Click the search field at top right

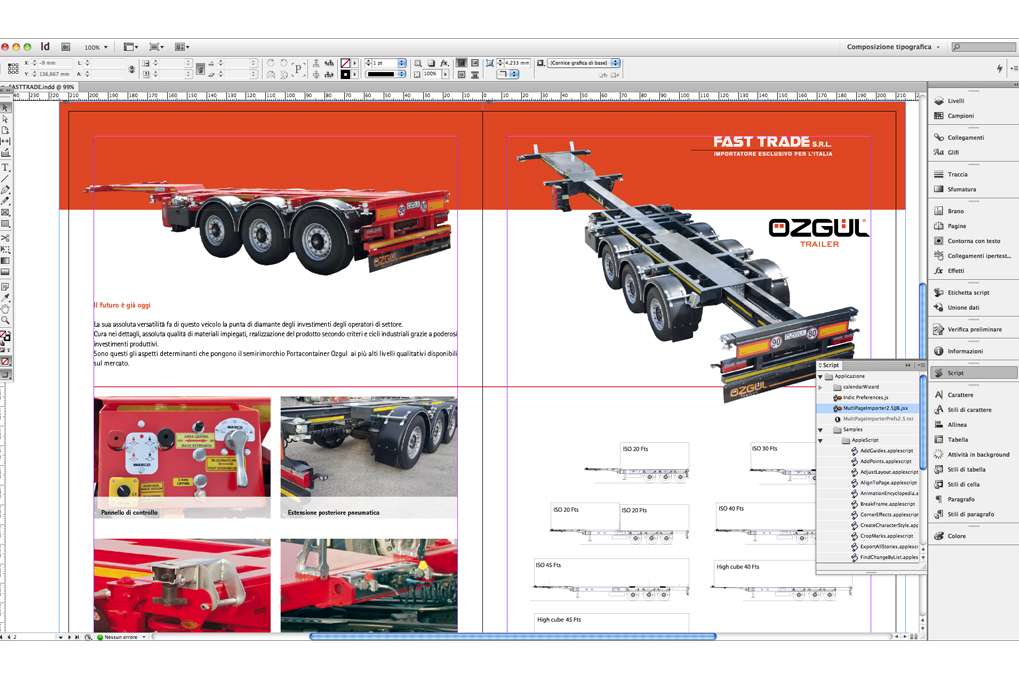[984, 47]
